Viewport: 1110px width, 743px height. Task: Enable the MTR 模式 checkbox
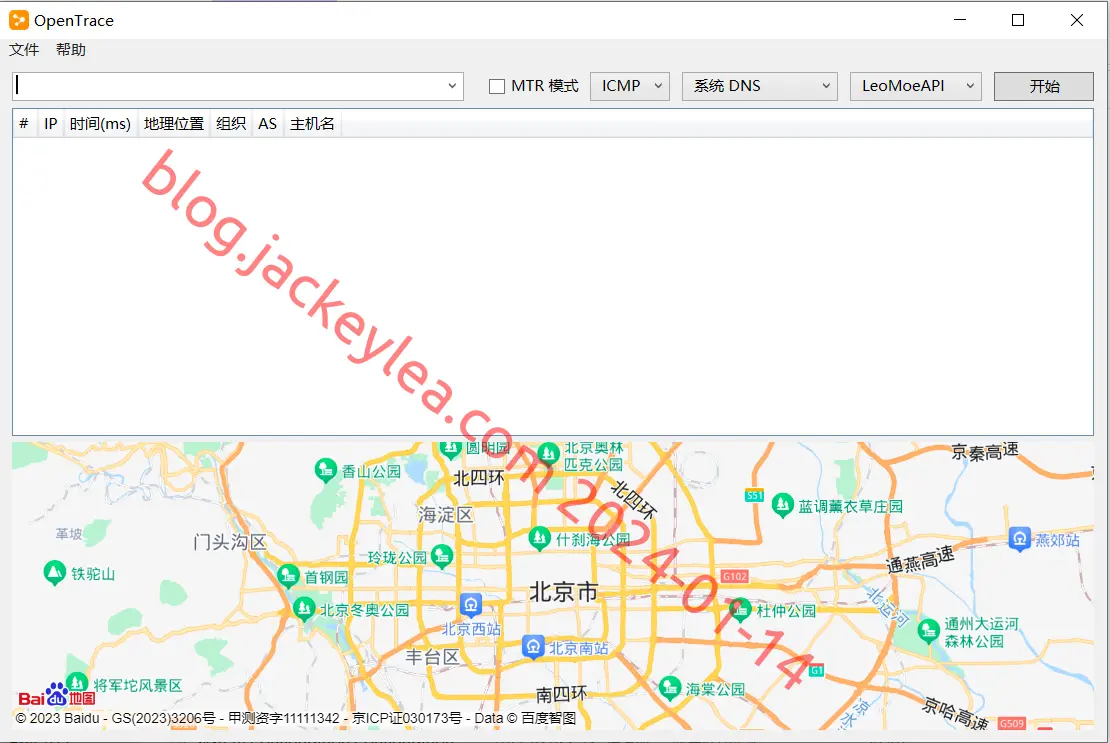coord(497,86)
